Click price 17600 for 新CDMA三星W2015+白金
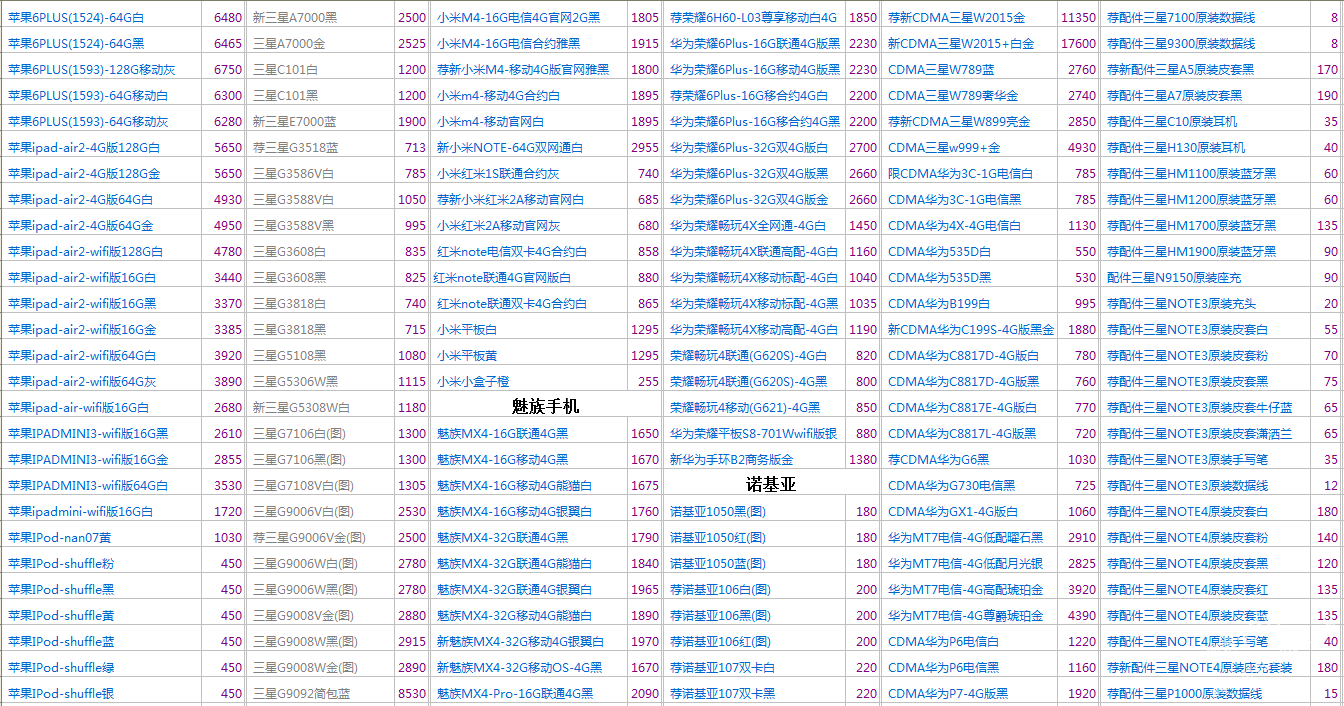Image resolution: width=1344 pixels, height=706 pixels. point(1078,43)
